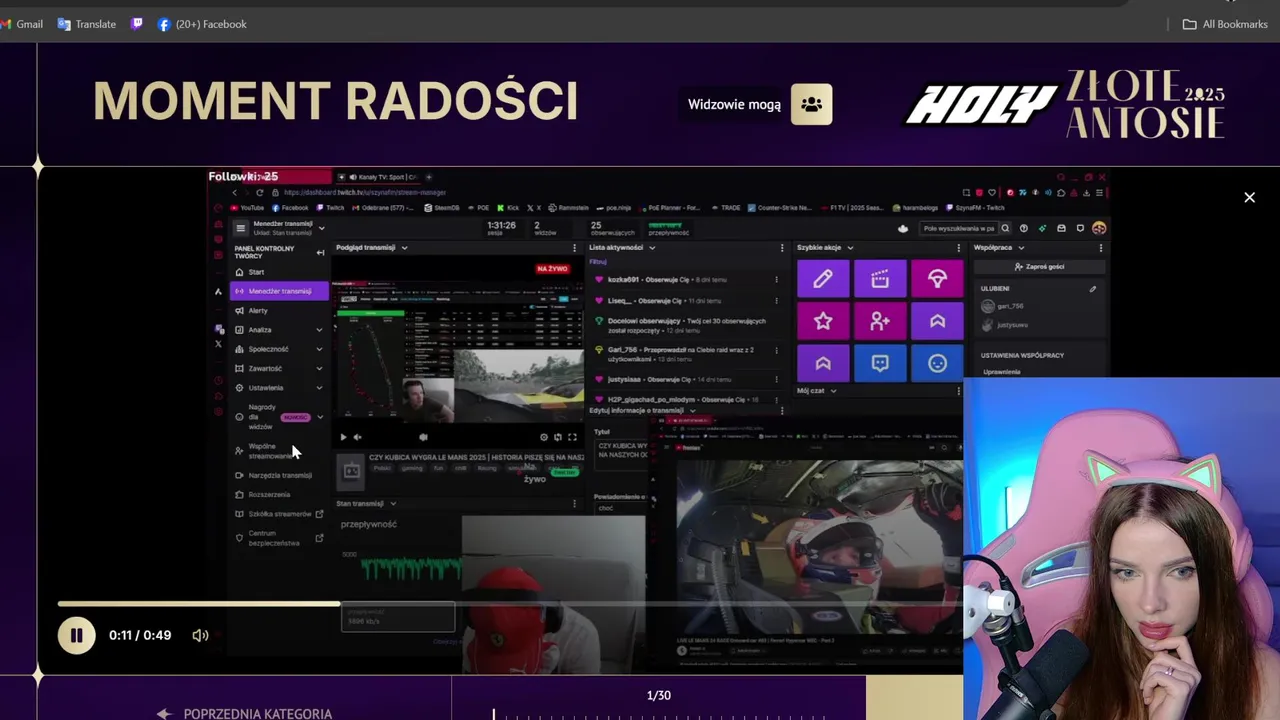1280x720 pixels.
Task: Click the chat bubble quick action tile
Action: pos(880,363)
